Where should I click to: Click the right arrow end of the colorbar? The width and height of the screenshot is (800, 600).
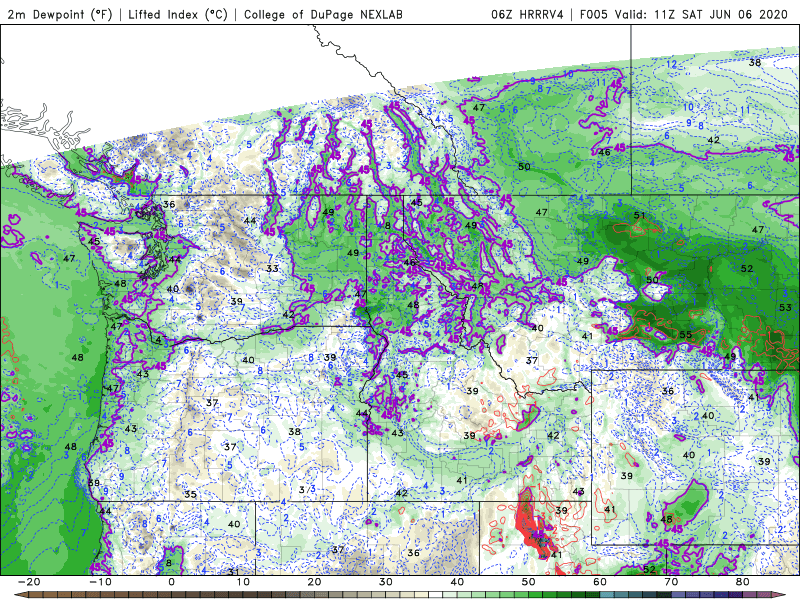tap(780, 594)
